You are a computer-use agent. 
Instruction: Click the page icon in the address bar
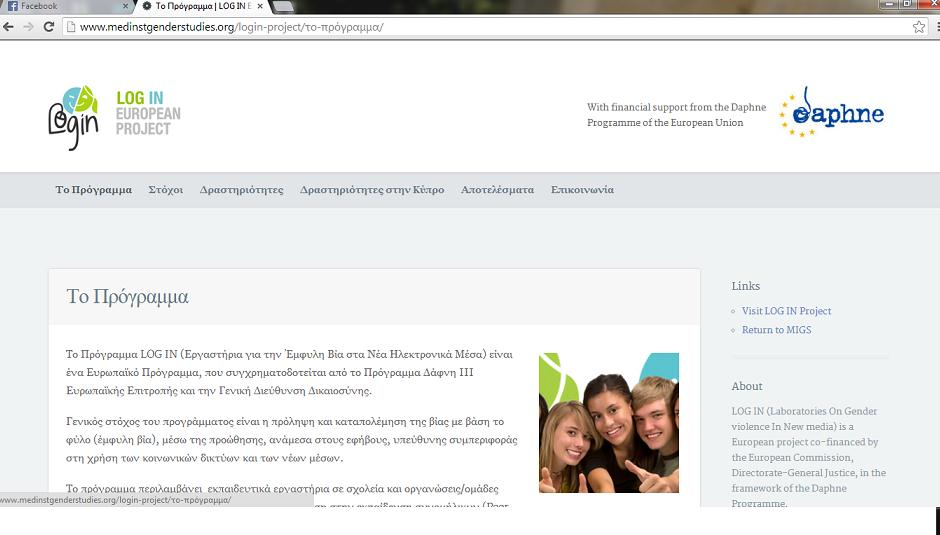(71, 26)
